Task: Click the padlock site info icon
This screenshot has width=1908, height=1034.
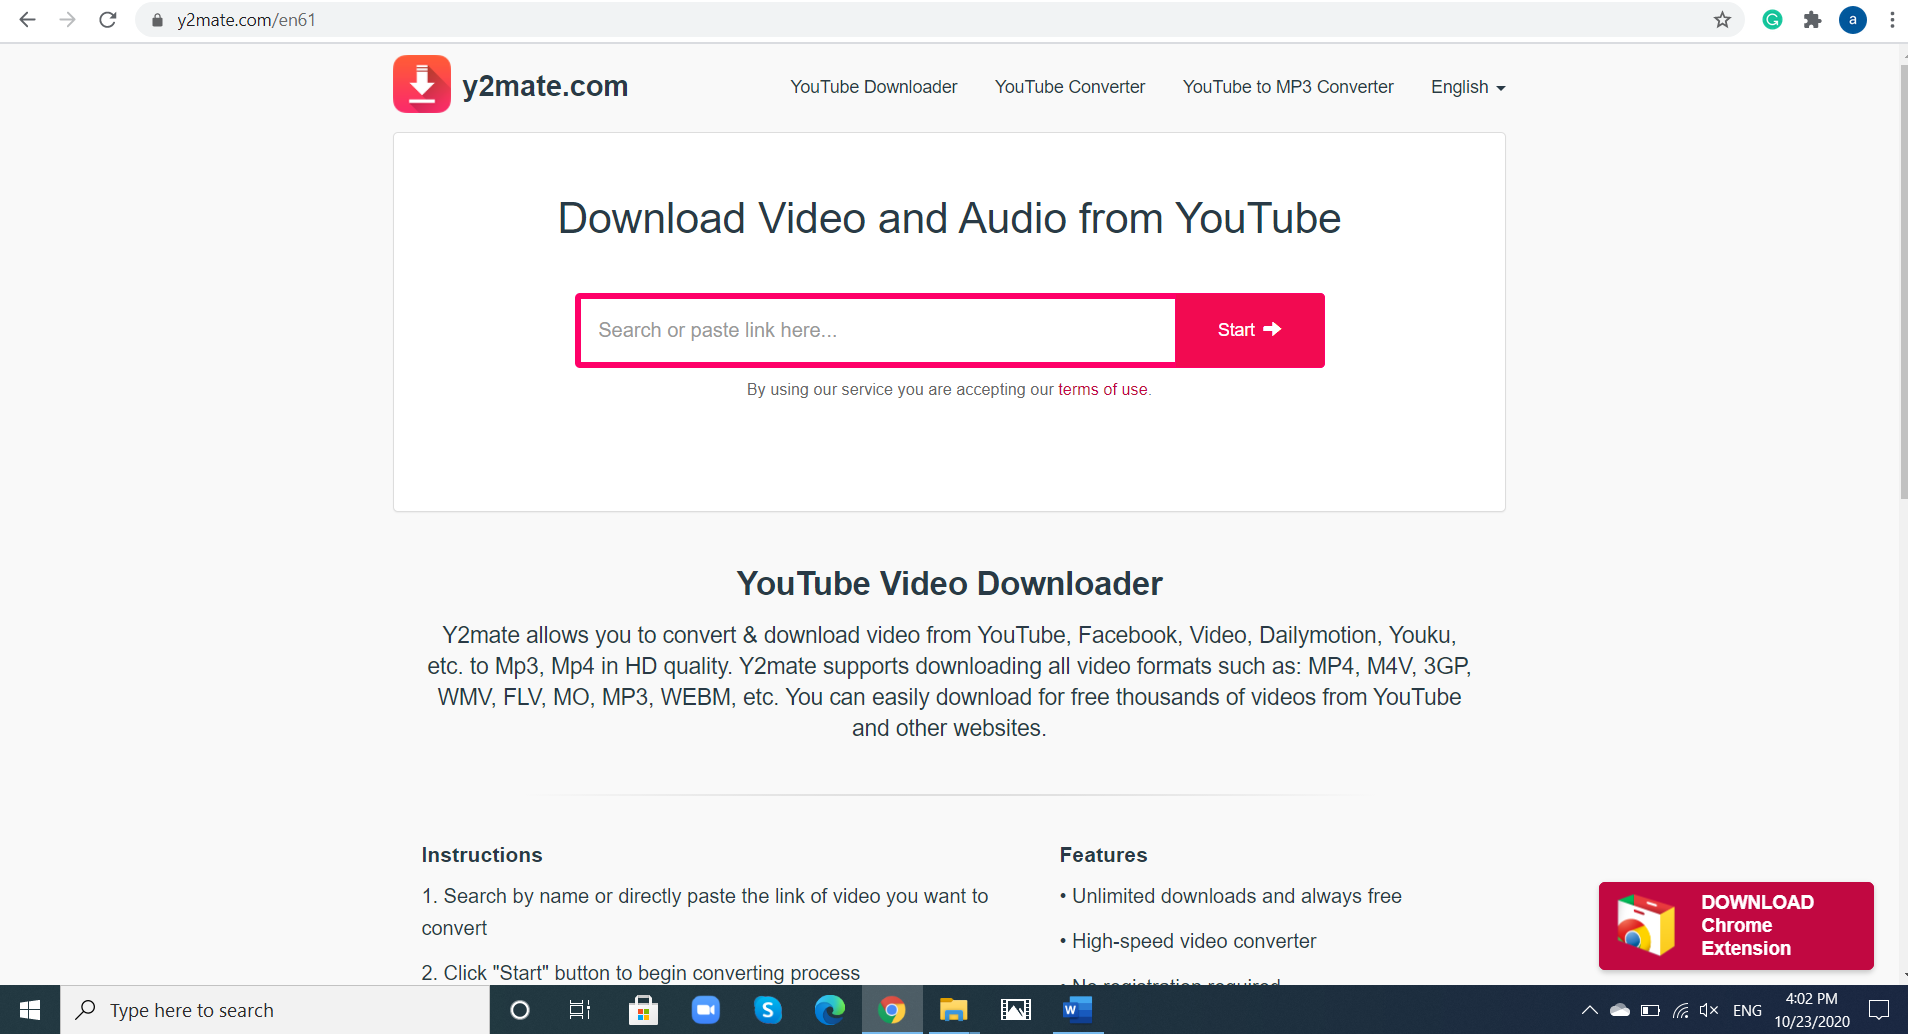Action: click(x=157, y=20)
